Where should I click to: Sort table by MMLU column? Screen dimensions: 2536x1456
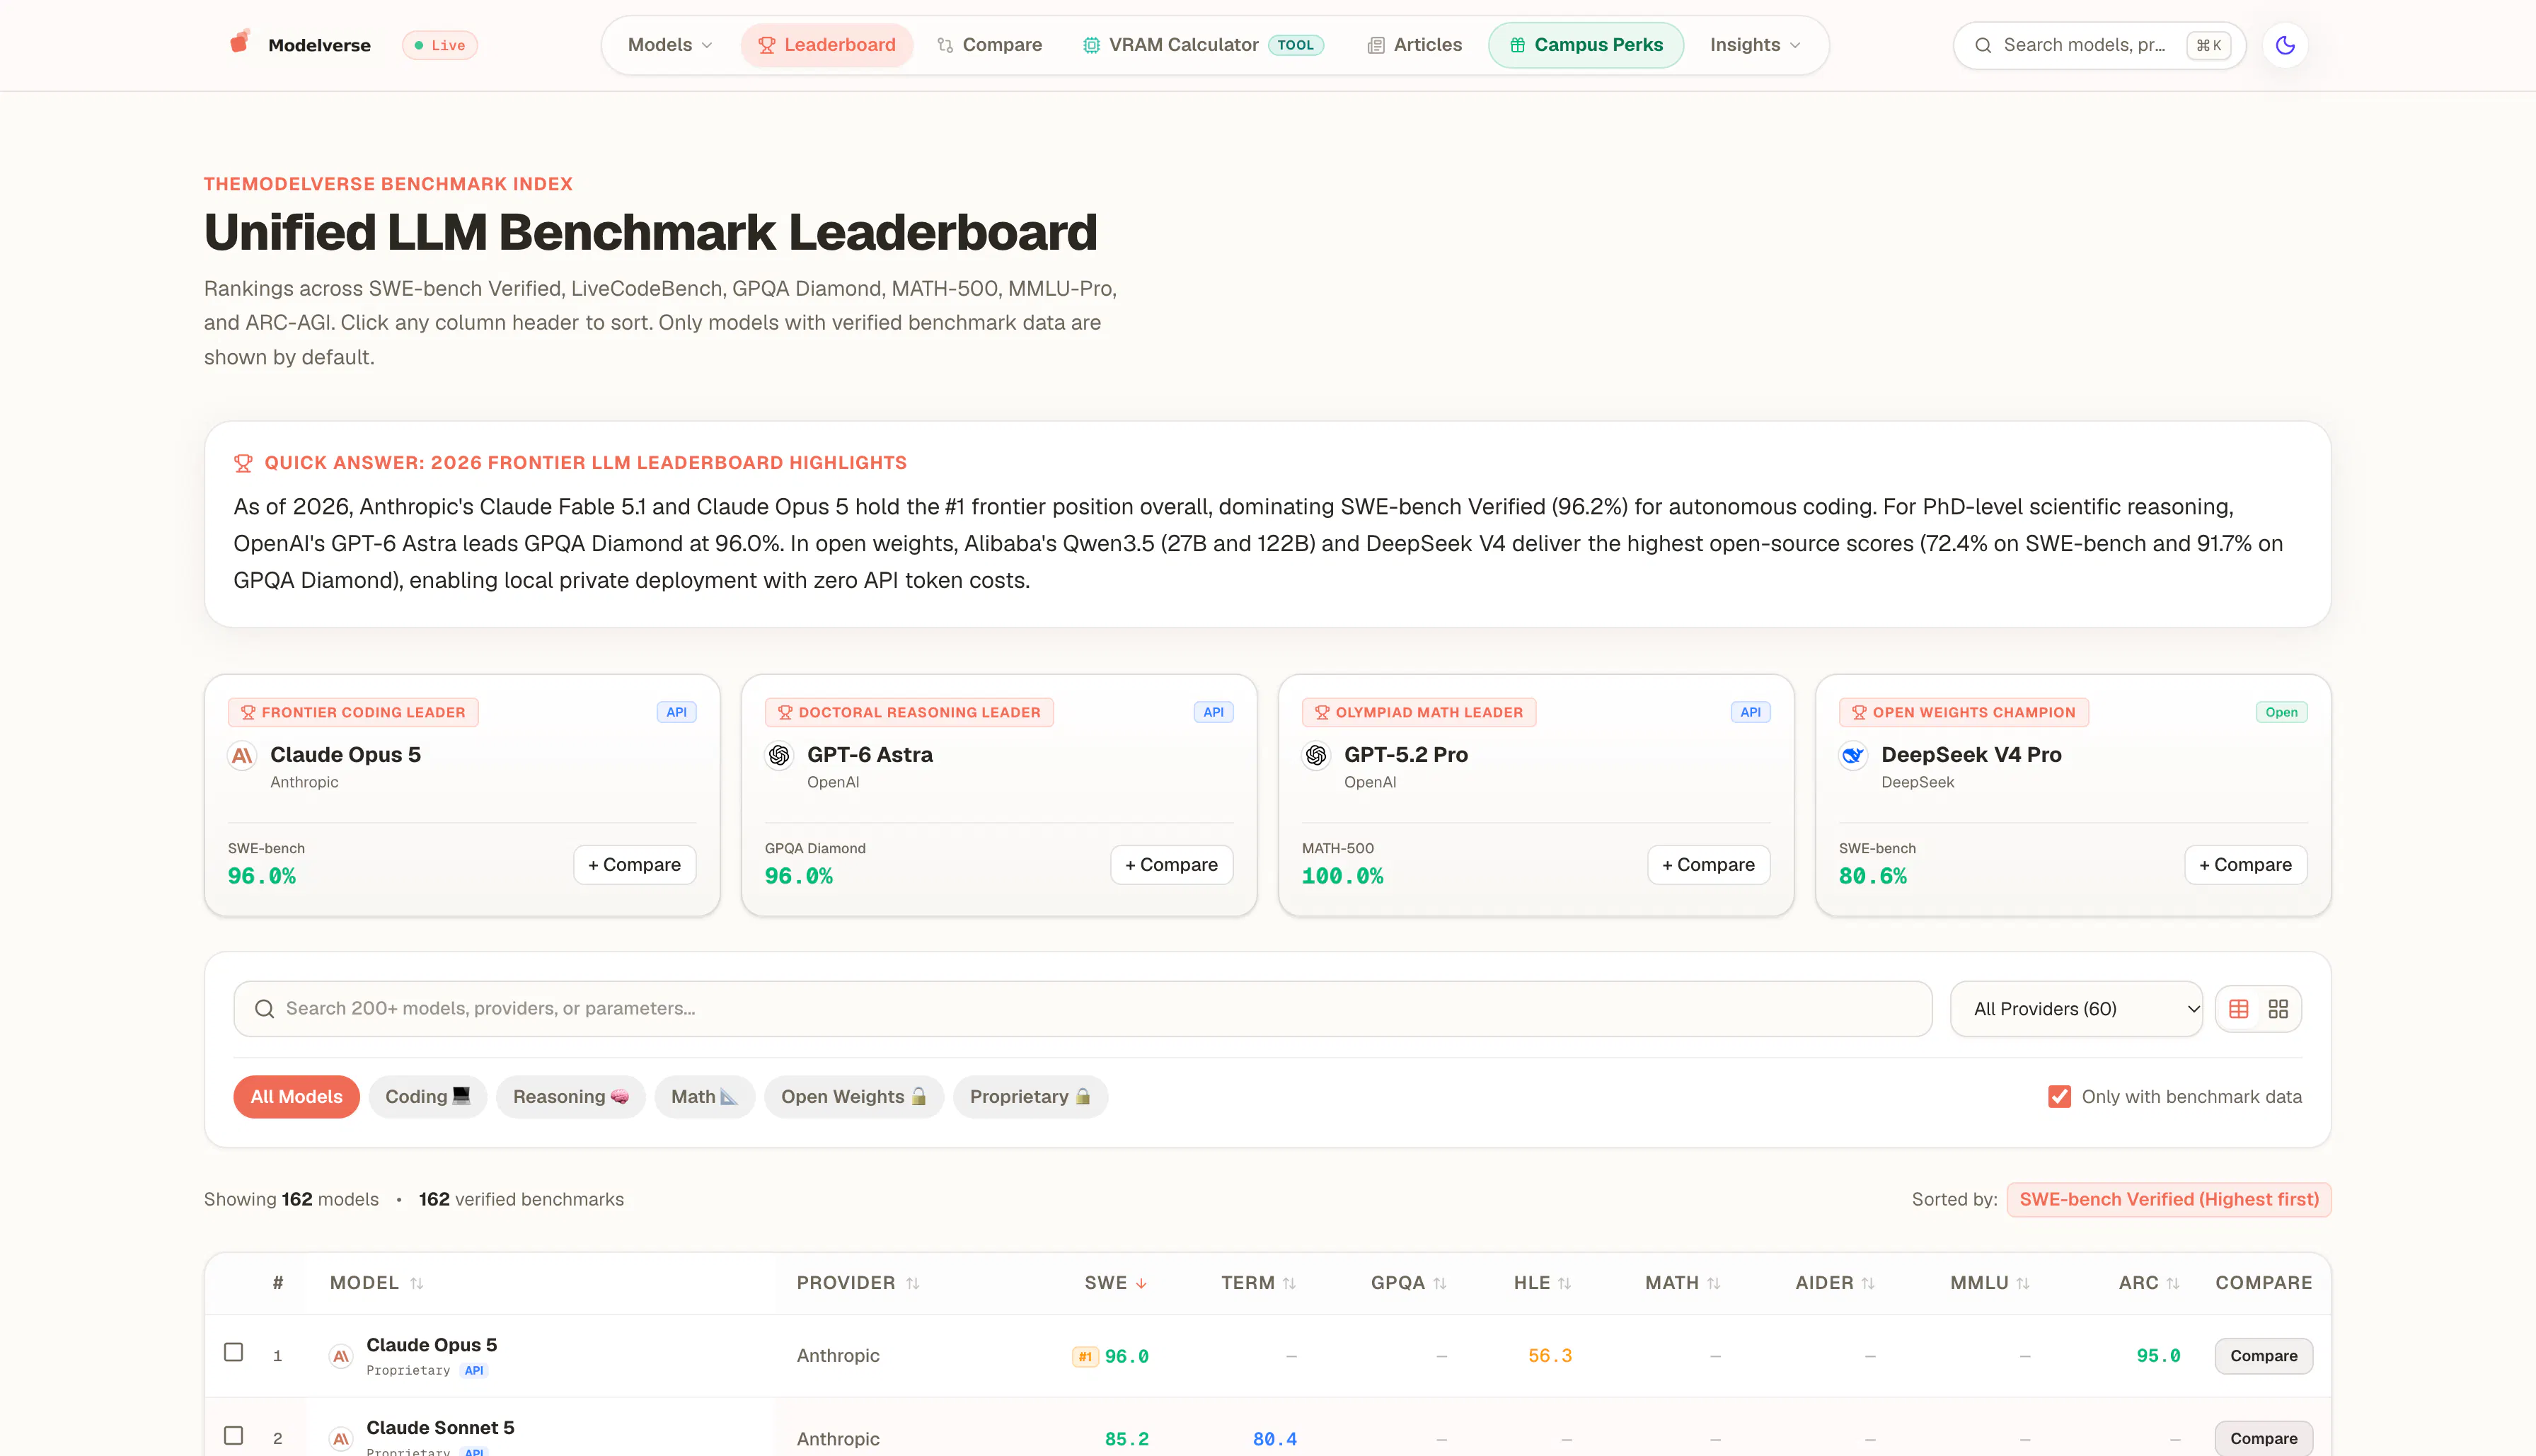1990,1283
